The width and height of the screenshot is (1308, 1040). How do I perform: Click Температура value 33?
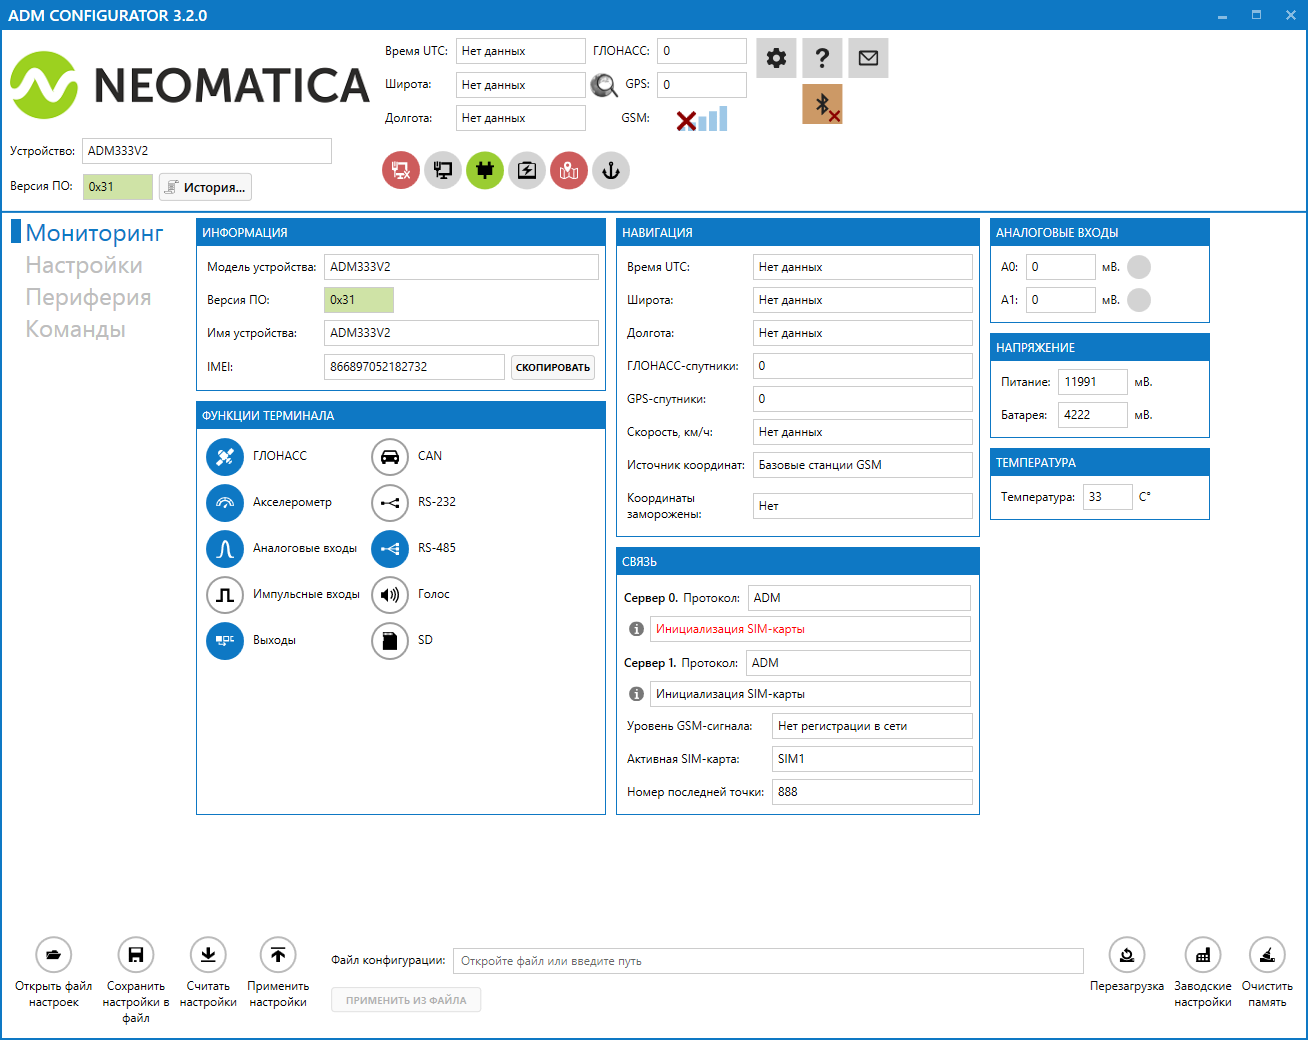[x=1108, y=497]
